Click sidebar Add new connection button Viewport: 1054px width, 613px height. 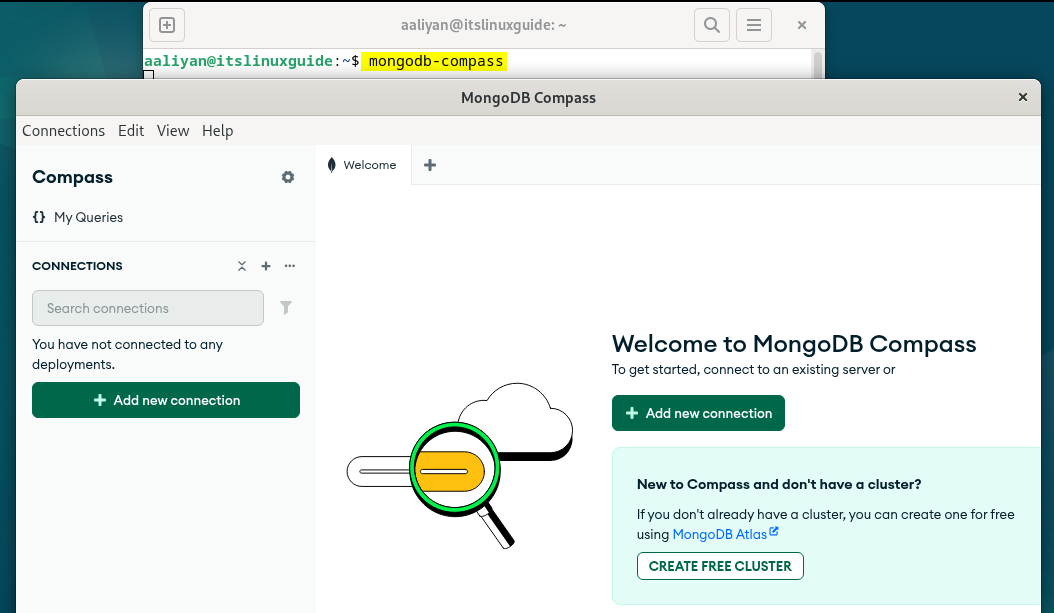point(166,400)
